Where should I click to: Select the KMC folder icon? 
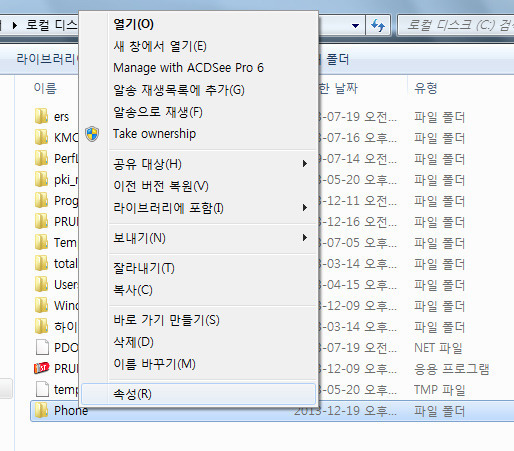click(x=41, y=137)
